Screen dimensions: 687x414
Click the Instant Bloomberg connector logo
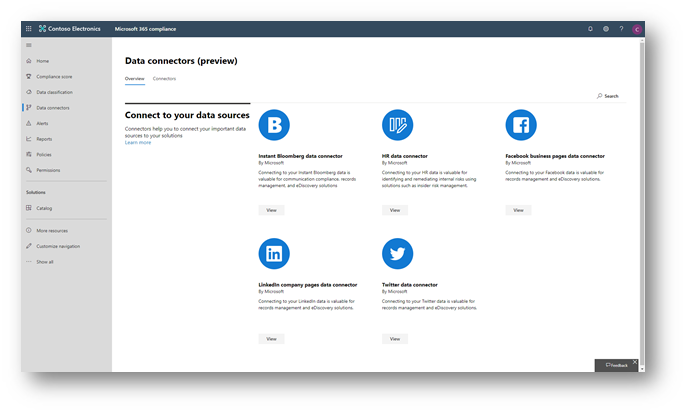[274, 125]
